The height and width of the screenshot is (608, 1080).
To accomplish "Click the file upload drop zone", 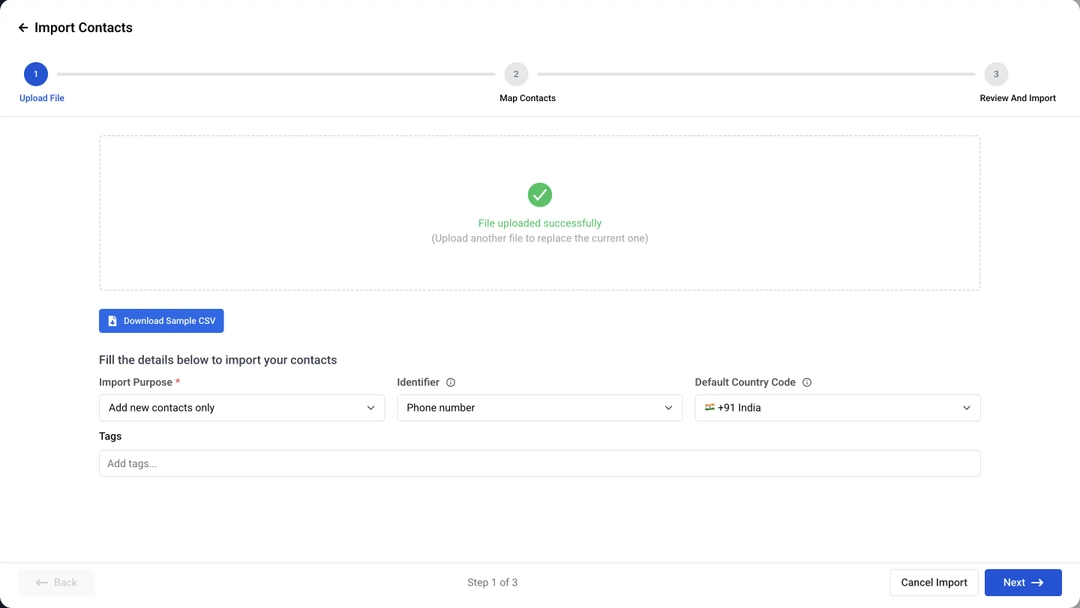I will point(539,213).
